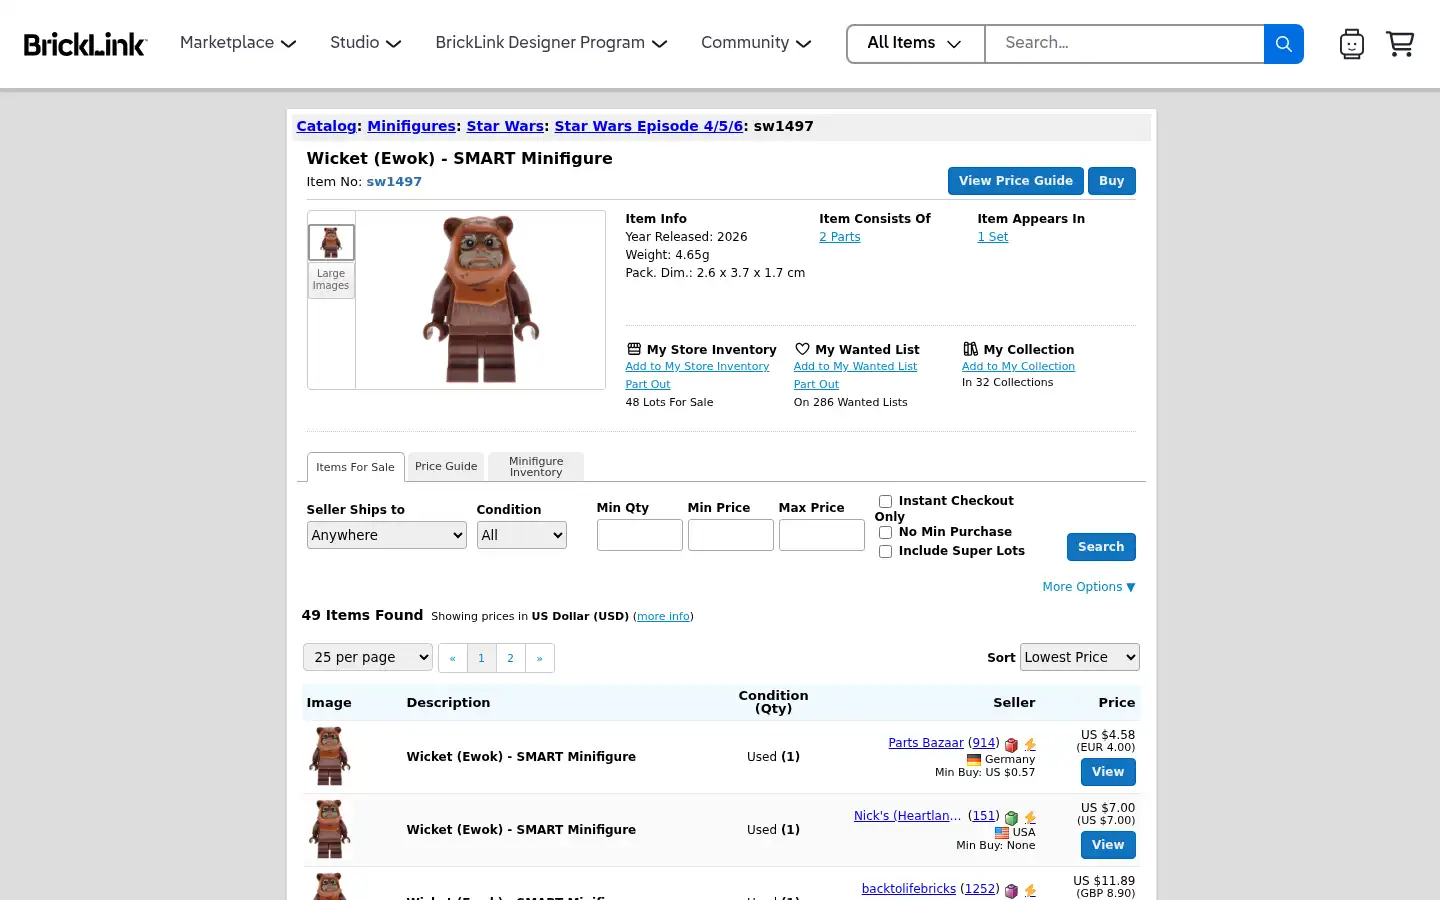
Task: Click Add to My Collection link
Action: (x=1019, y=367)
